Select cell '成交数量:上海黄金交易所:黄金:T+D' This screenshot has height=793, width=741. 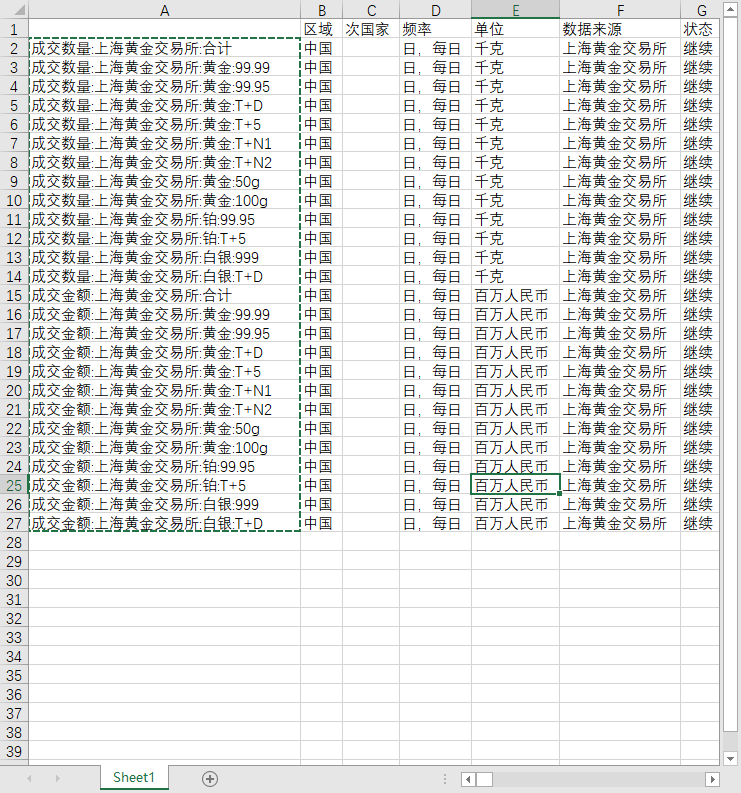[164, 105]
